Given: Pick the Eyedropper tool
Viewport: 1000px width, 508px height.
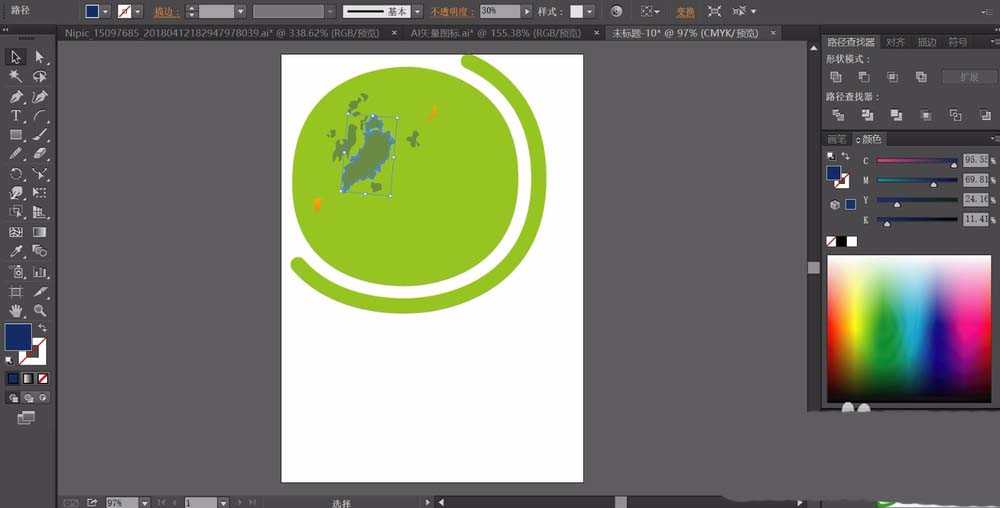Looking at the screenshot, I should click(x=16, y=252).
